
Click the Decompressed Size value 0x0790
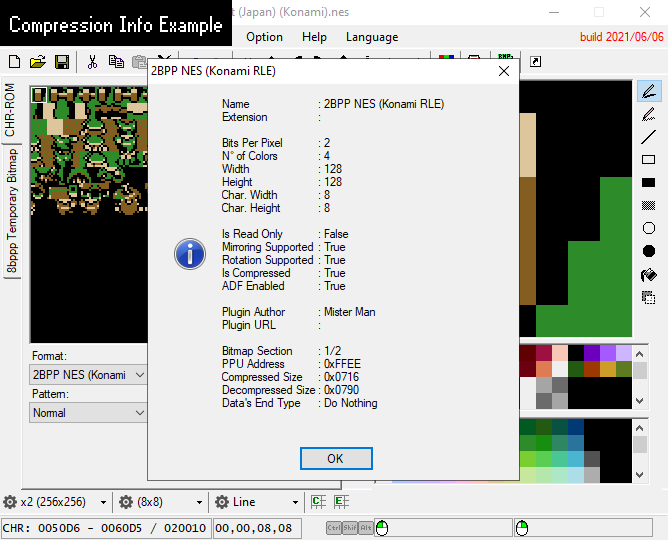[x=342, y=390]
